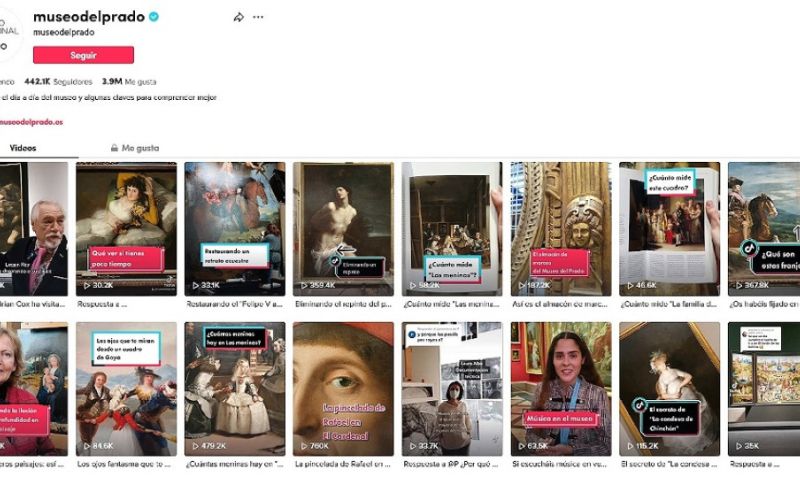Click caption 'Si escucháis música en vu...'
Image resolution: width=800 pixels, height=500 pixels.
point(560,464)
